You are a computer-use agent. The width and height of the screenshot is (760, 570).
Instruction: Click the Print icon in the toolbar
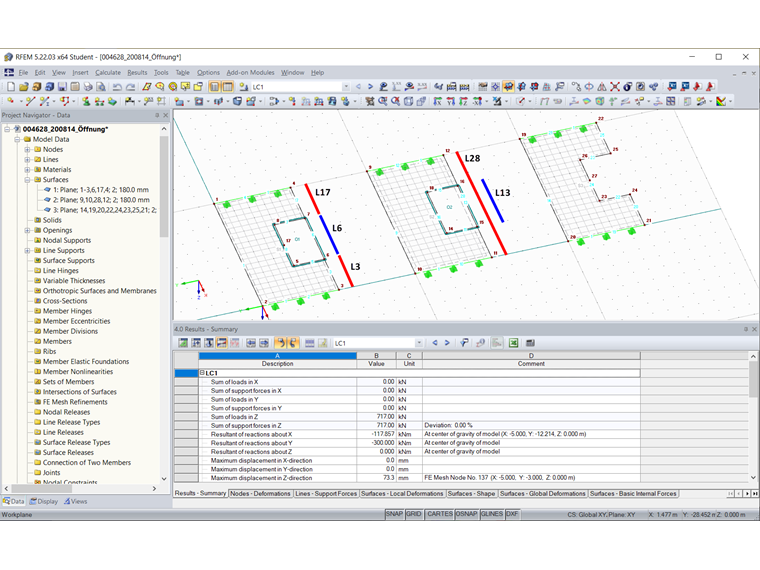pos(88,87)
